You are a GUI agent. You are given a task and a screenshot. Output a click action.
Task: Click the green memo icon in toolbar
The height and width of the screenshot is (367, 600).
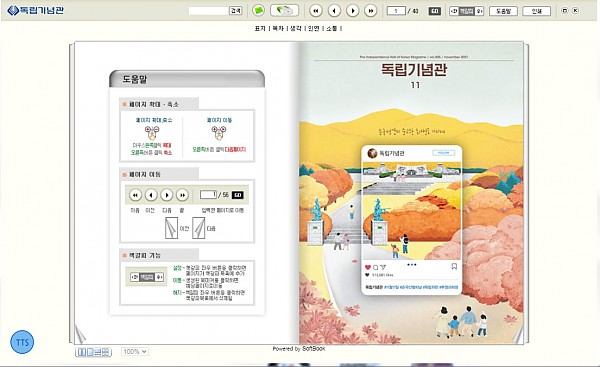click(x=258, y=10)
